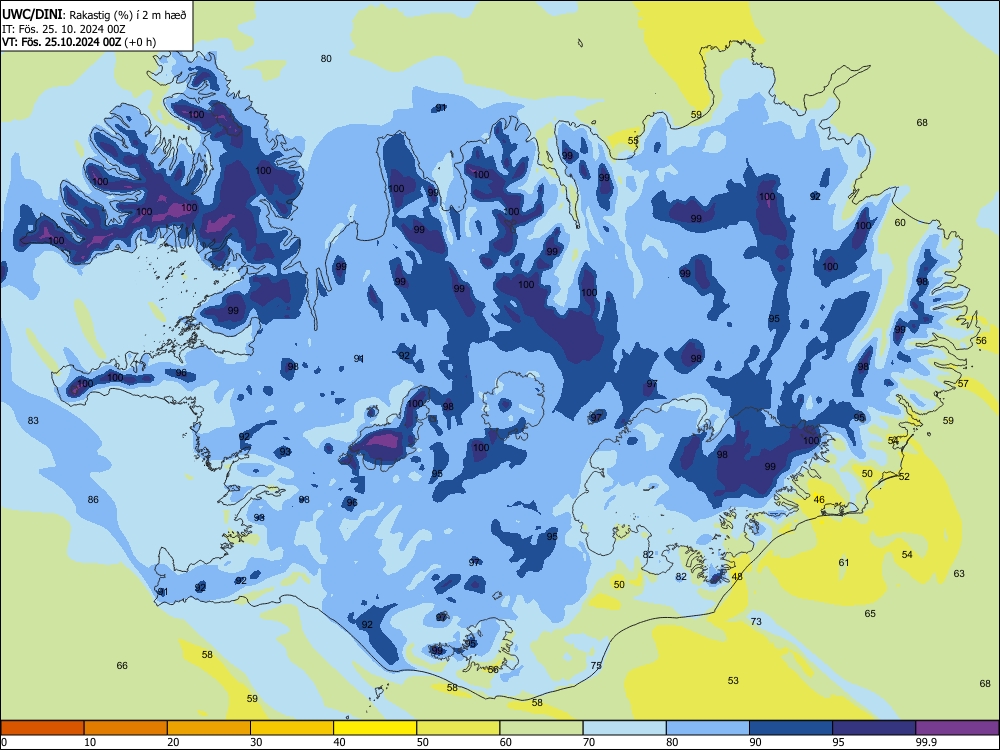Image resolution: width=1000 pixels, height=750 pixels.
Task: Click the humidity value '57' in the Eastfjords
Action: click(963, 384)
